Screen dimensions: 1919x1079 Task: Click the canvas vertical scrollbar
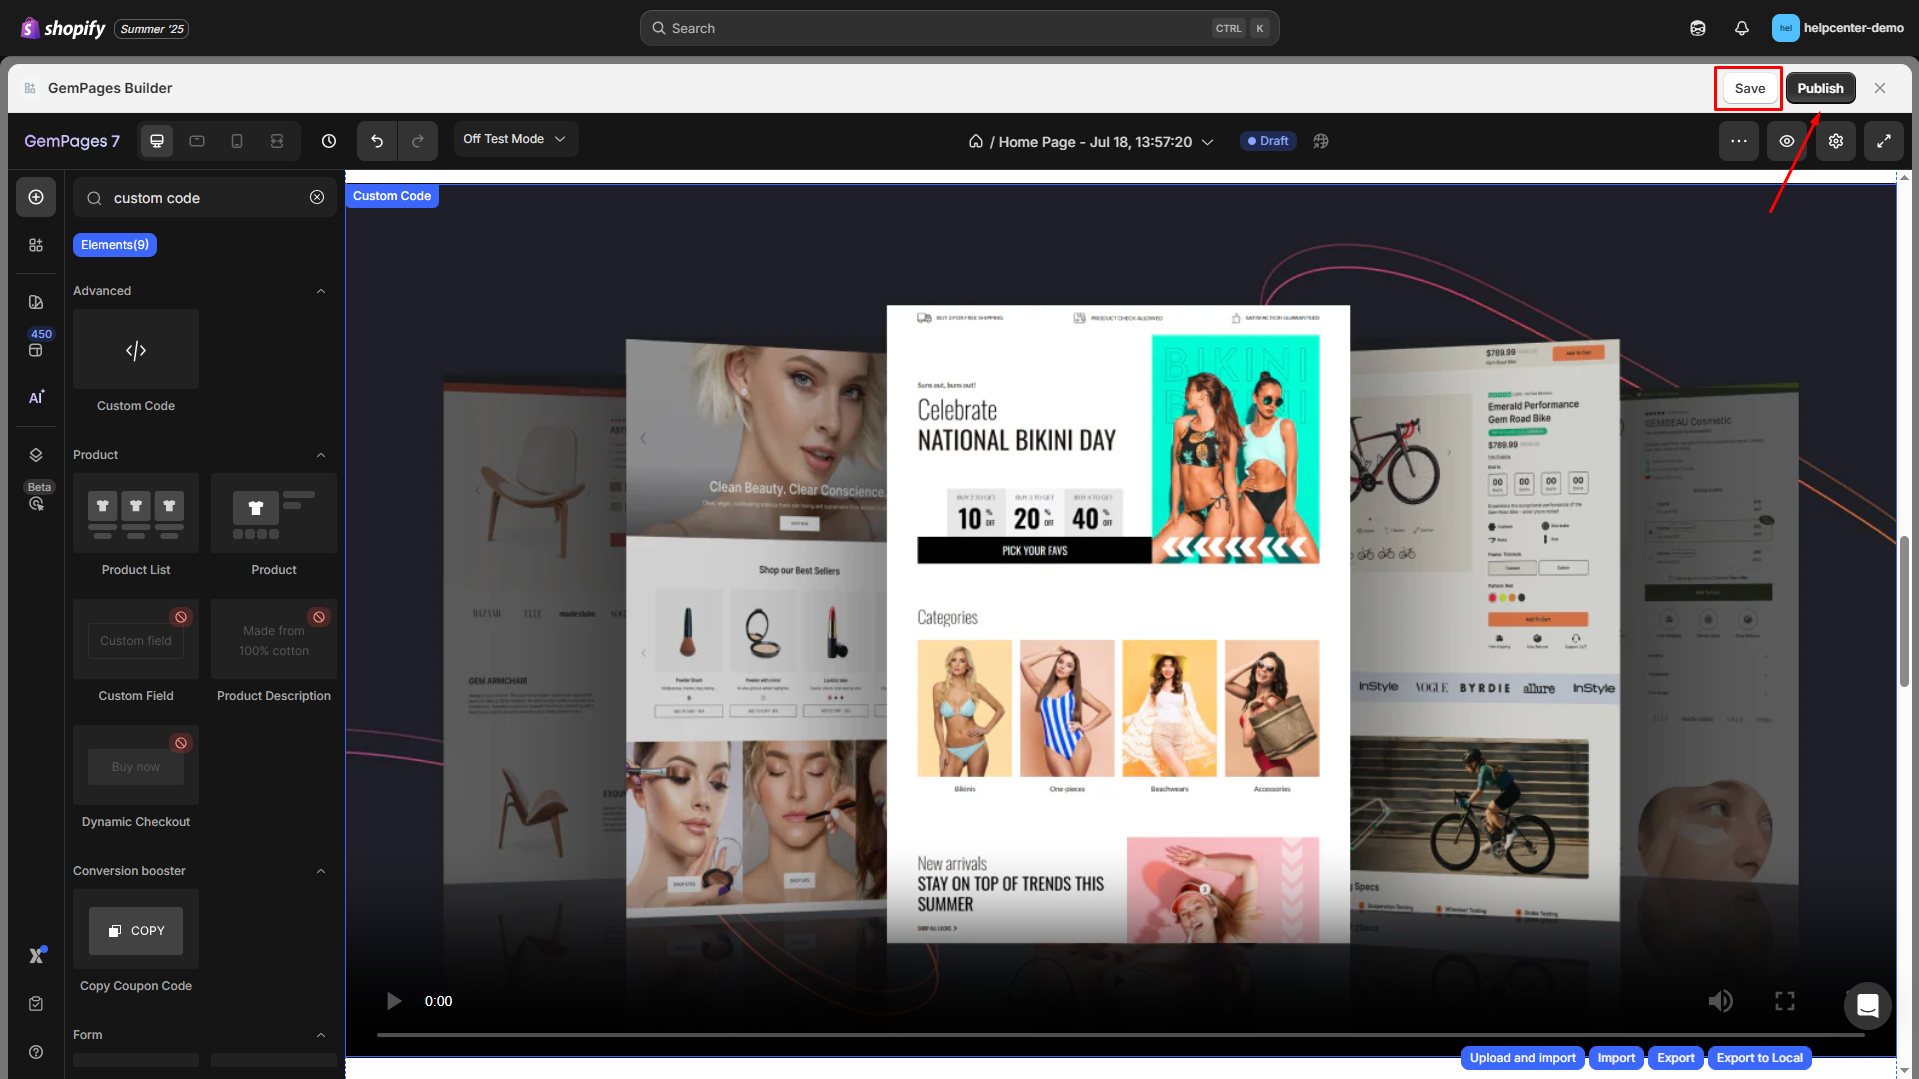1904,612
